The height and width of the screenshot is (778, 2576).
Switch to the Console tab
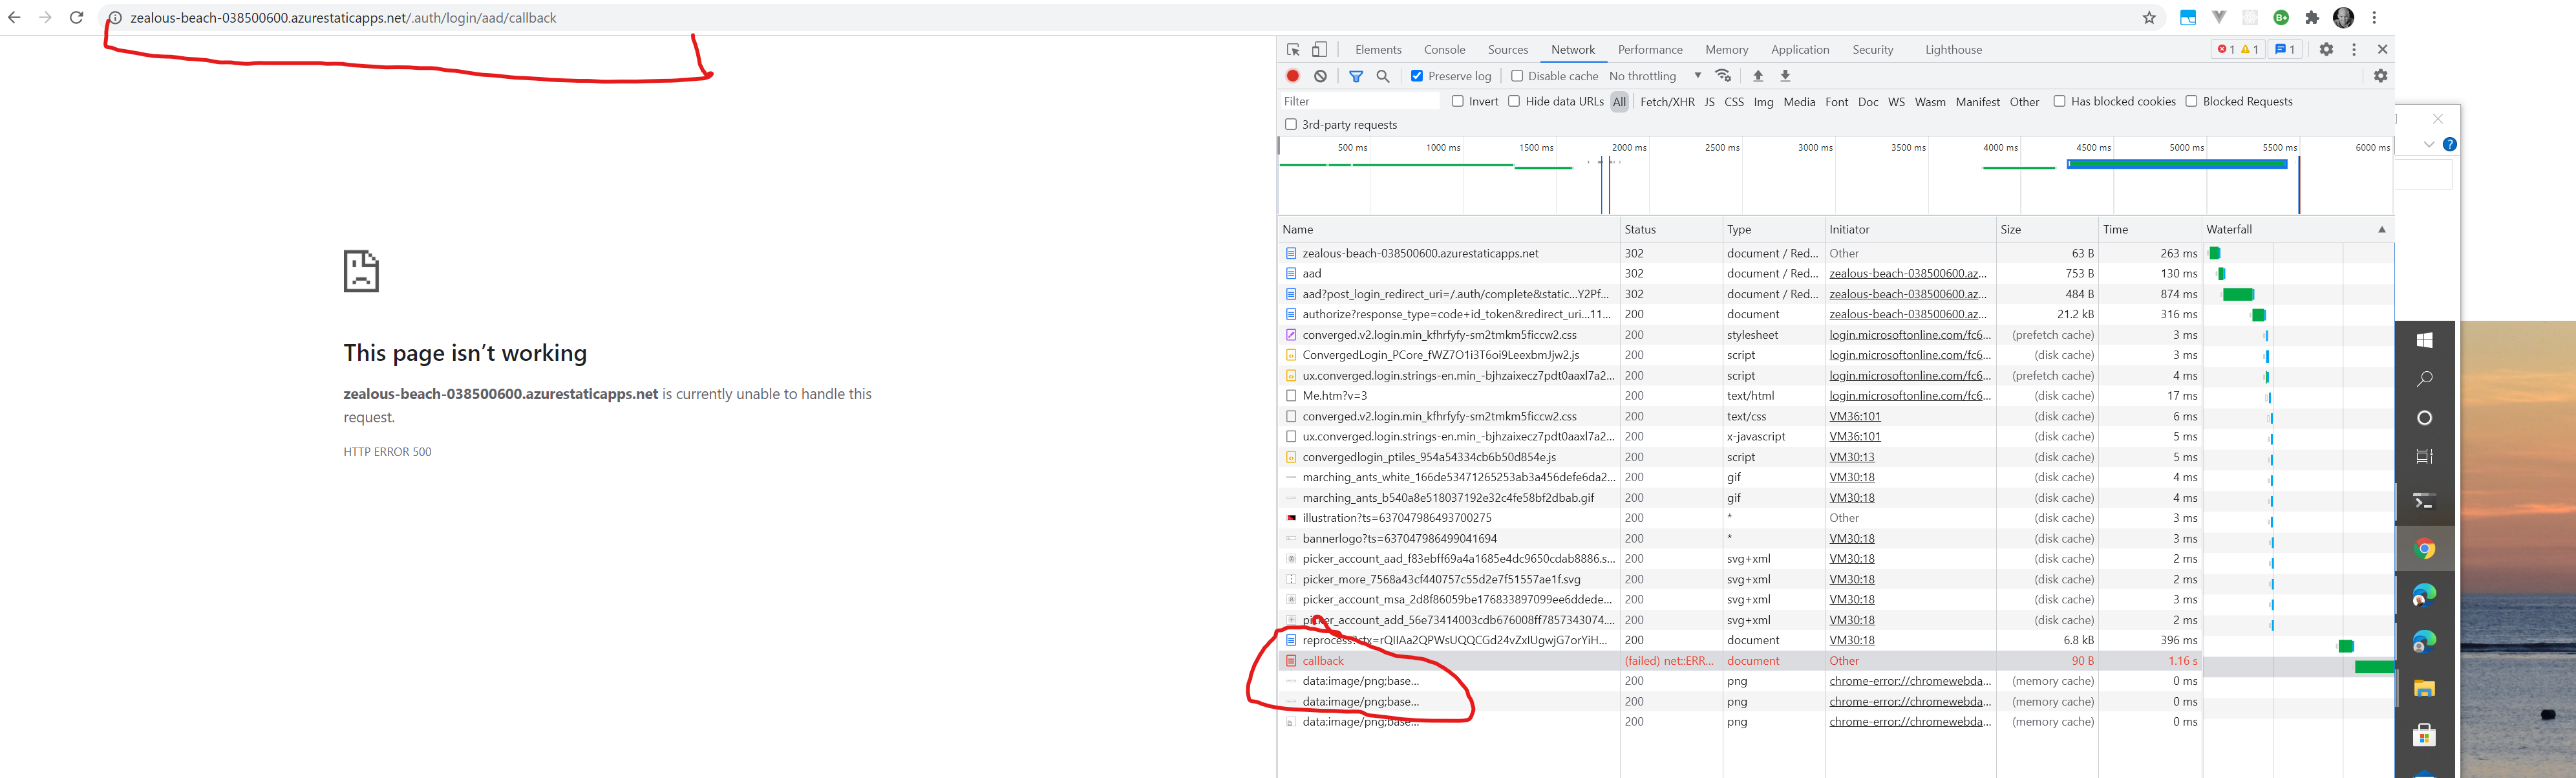pos(1444,49)
